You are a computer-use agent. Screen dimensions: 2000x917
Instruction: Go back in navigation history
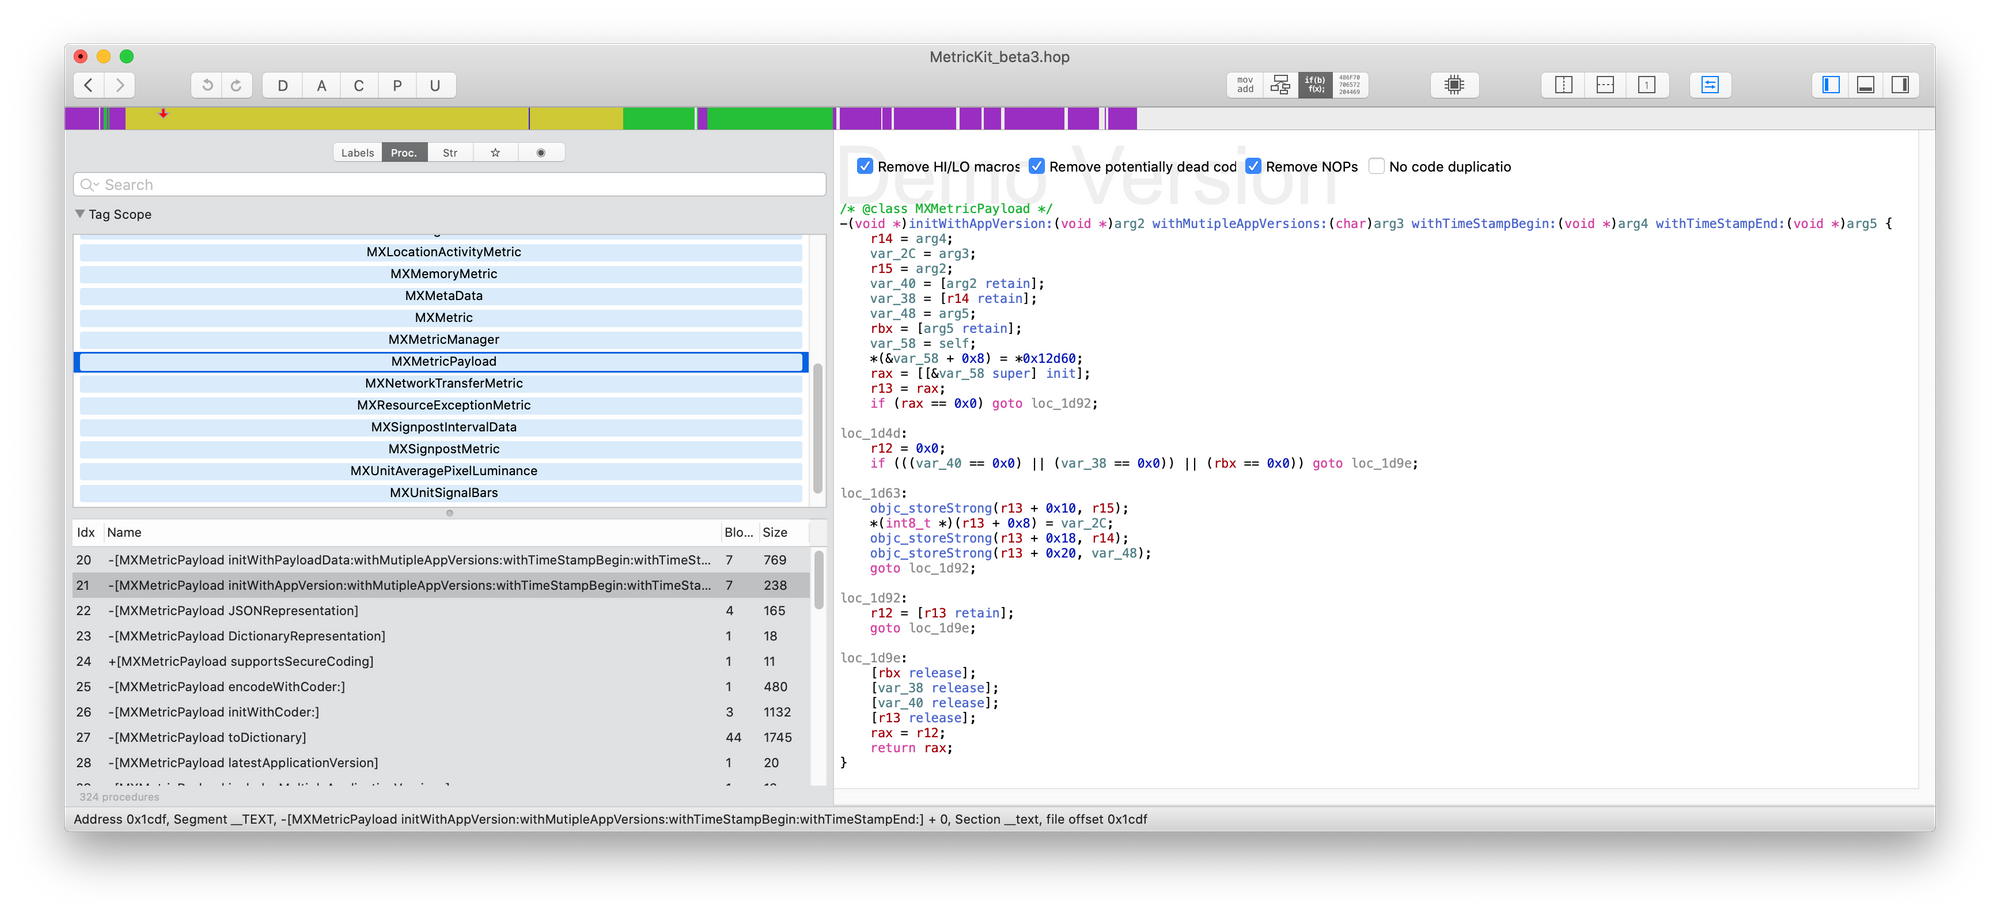click(89, 85)
